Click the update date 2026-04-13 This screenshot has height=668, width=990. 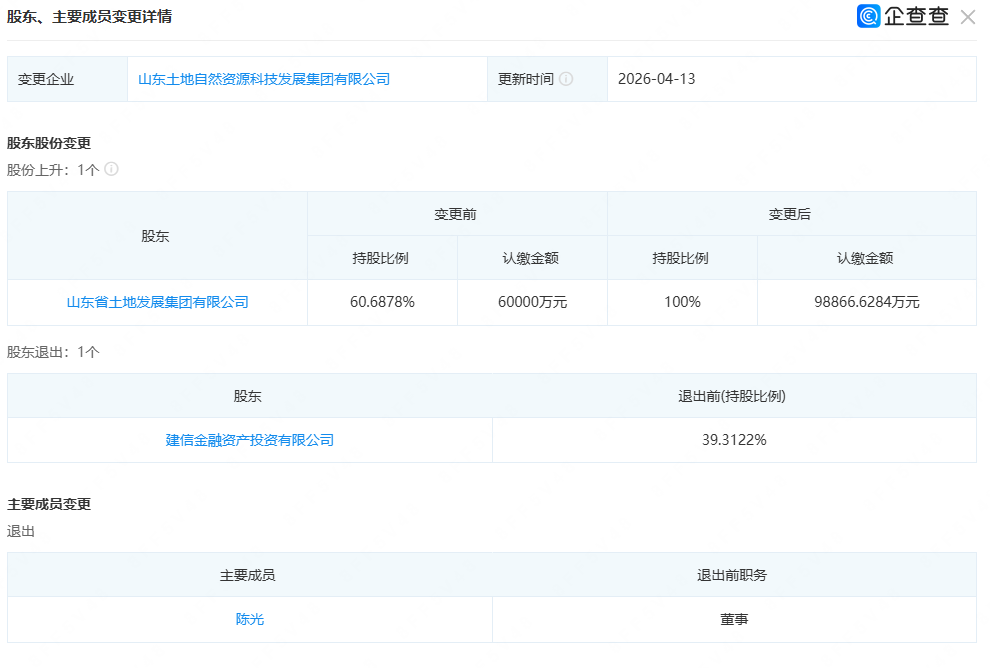[656, 79]
